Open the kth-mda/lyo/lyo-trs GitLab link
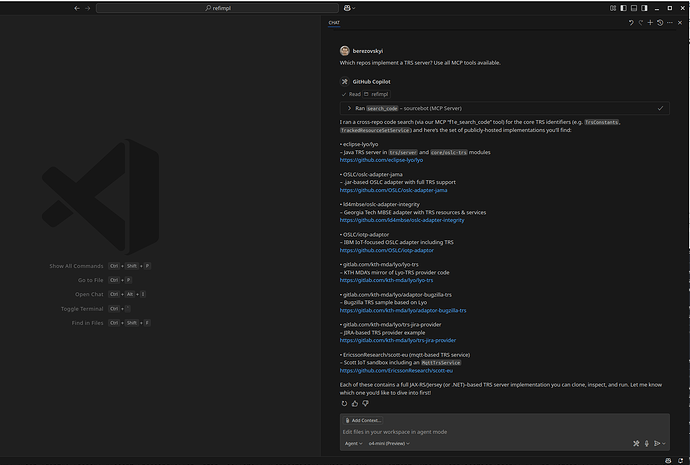Image resolution: width=690 pixels, height=465 pixels. point(386,280)
